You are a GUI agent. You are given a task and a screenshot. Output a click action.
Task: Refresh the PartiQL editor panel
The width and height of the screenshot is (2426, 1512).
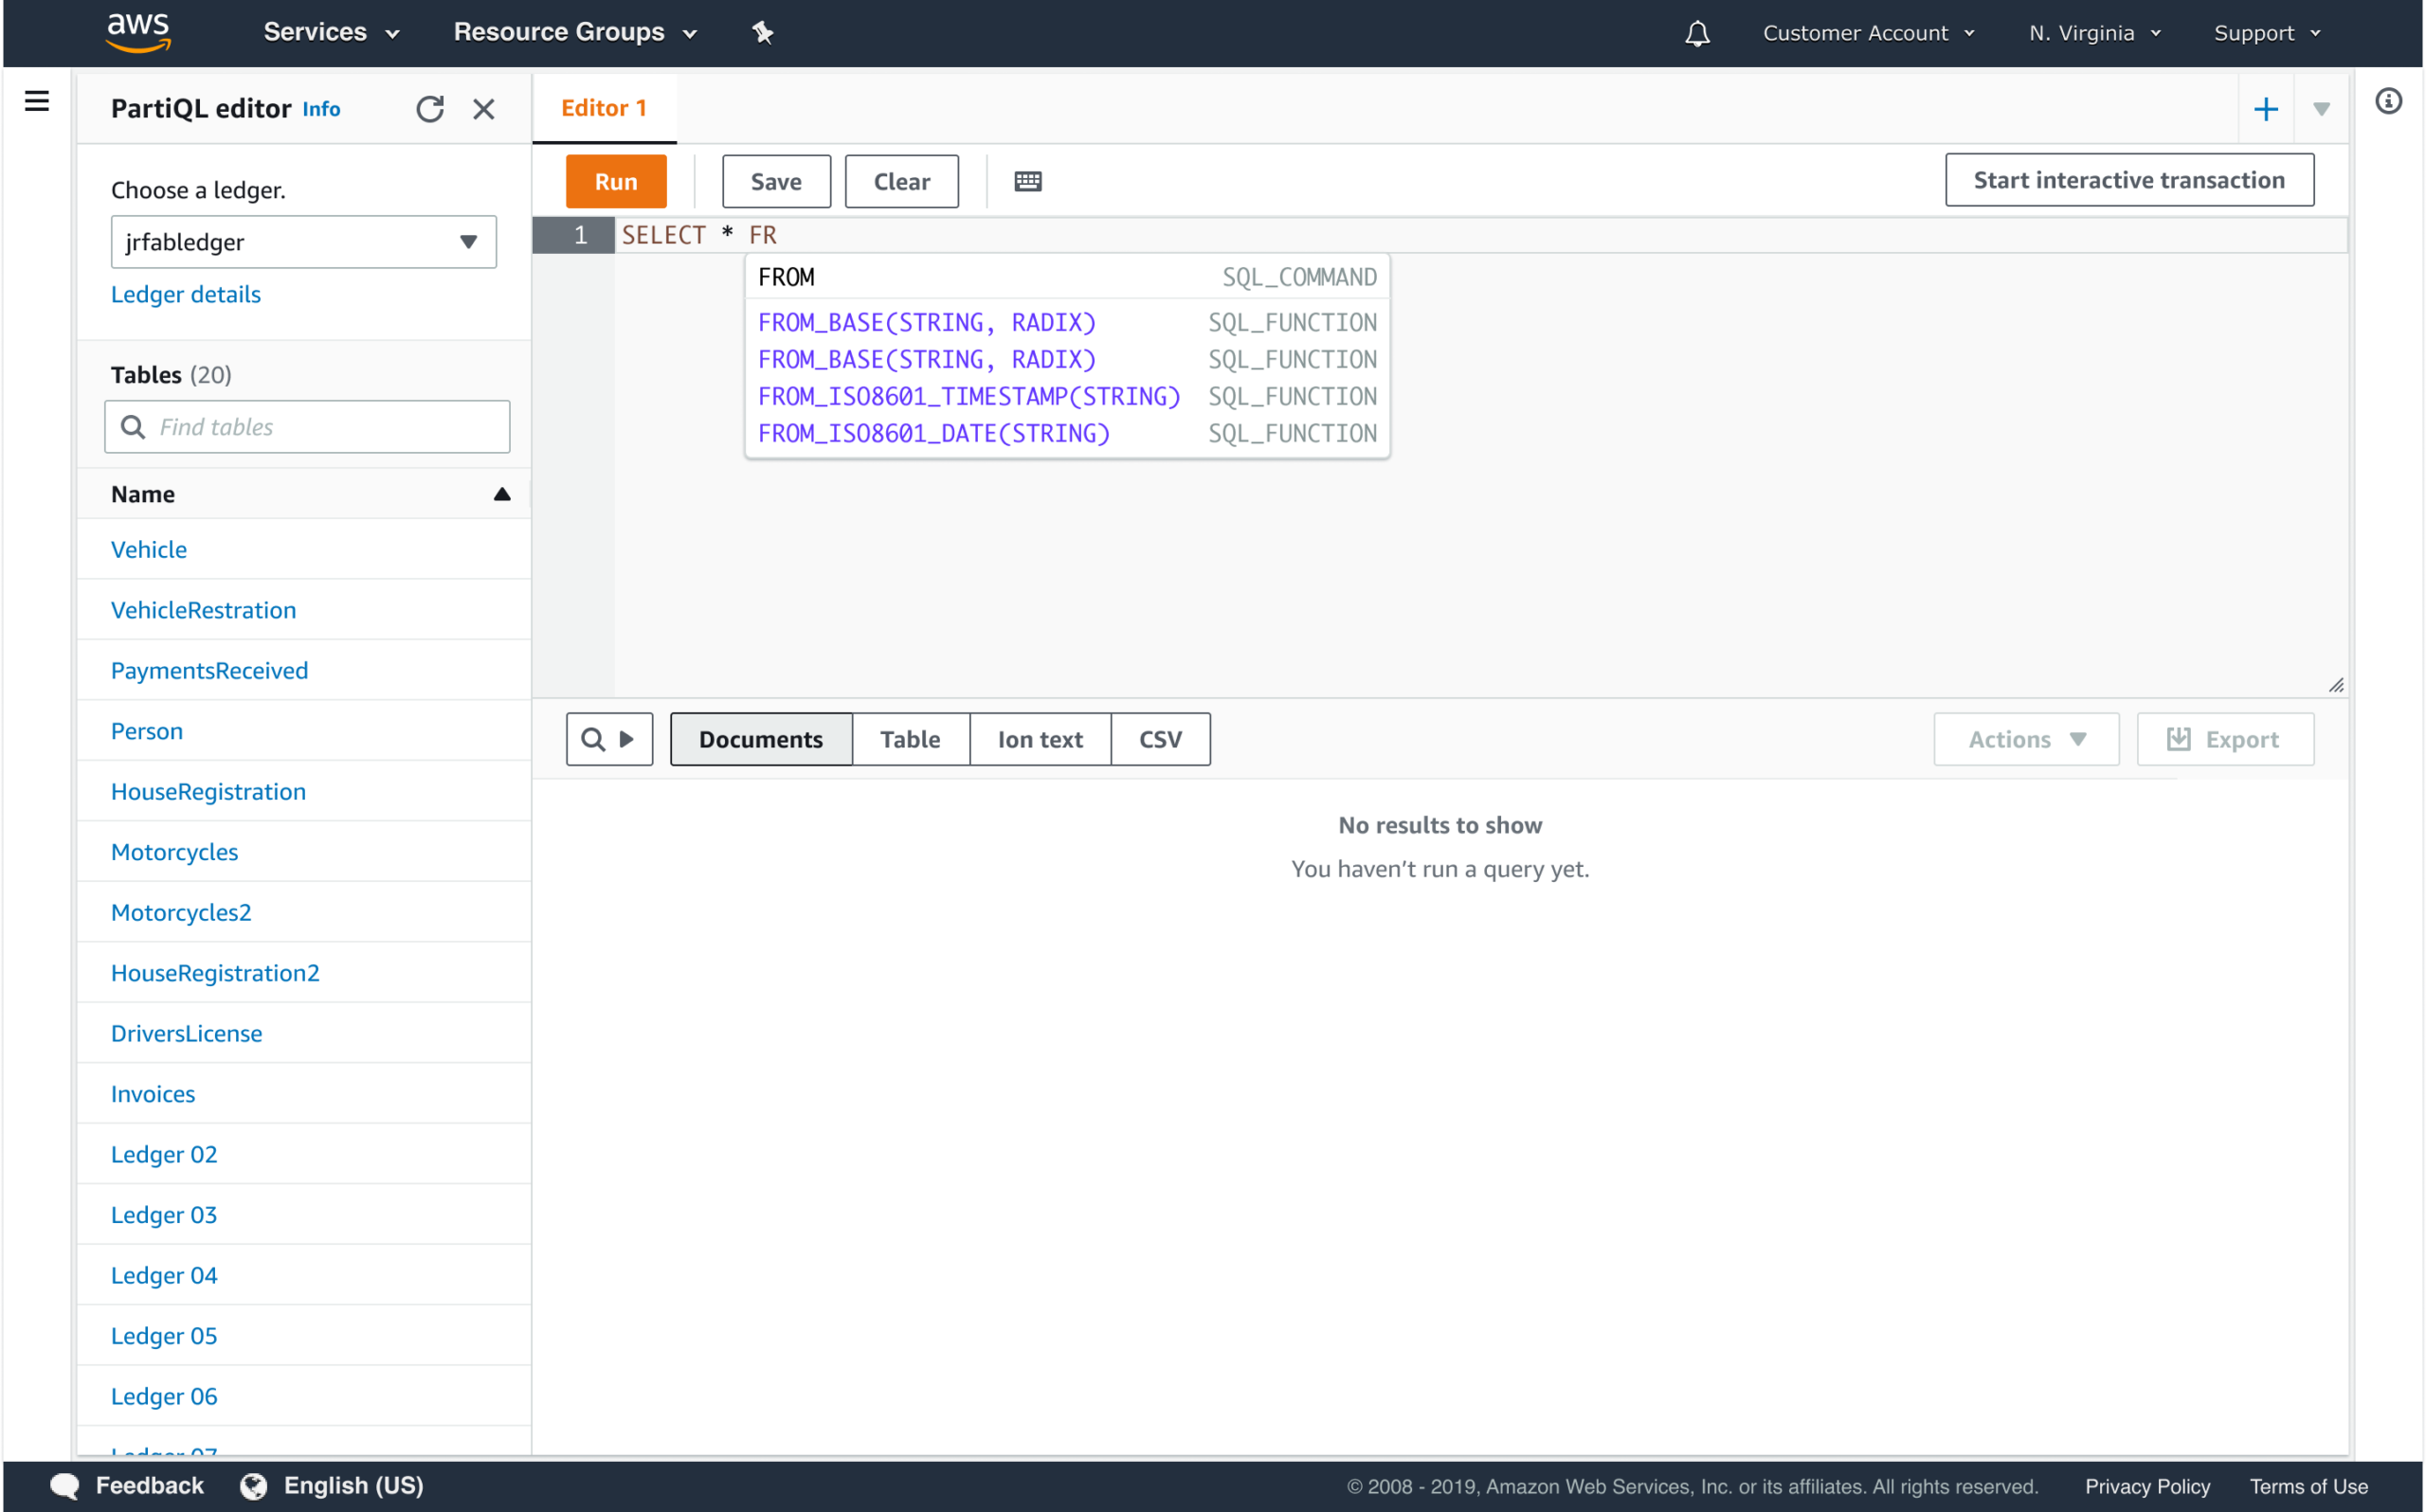(430, 108)
